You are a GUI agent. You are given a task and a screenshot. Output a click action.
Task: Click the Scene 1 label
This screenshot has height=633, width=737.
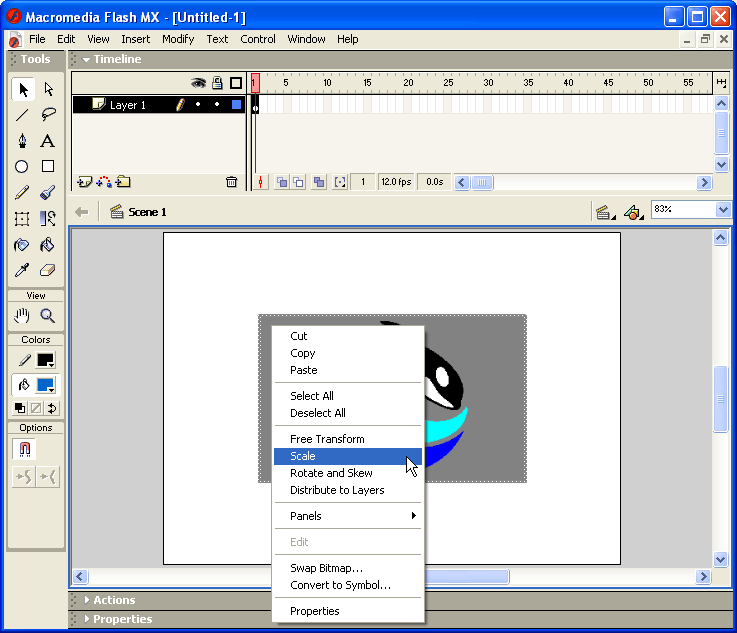point(147,212)
